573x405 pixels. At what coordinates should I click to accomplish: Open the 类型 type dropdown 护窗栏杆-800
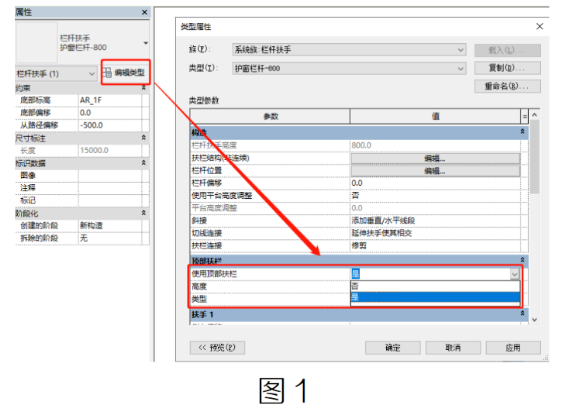click(x=349, y=68)
